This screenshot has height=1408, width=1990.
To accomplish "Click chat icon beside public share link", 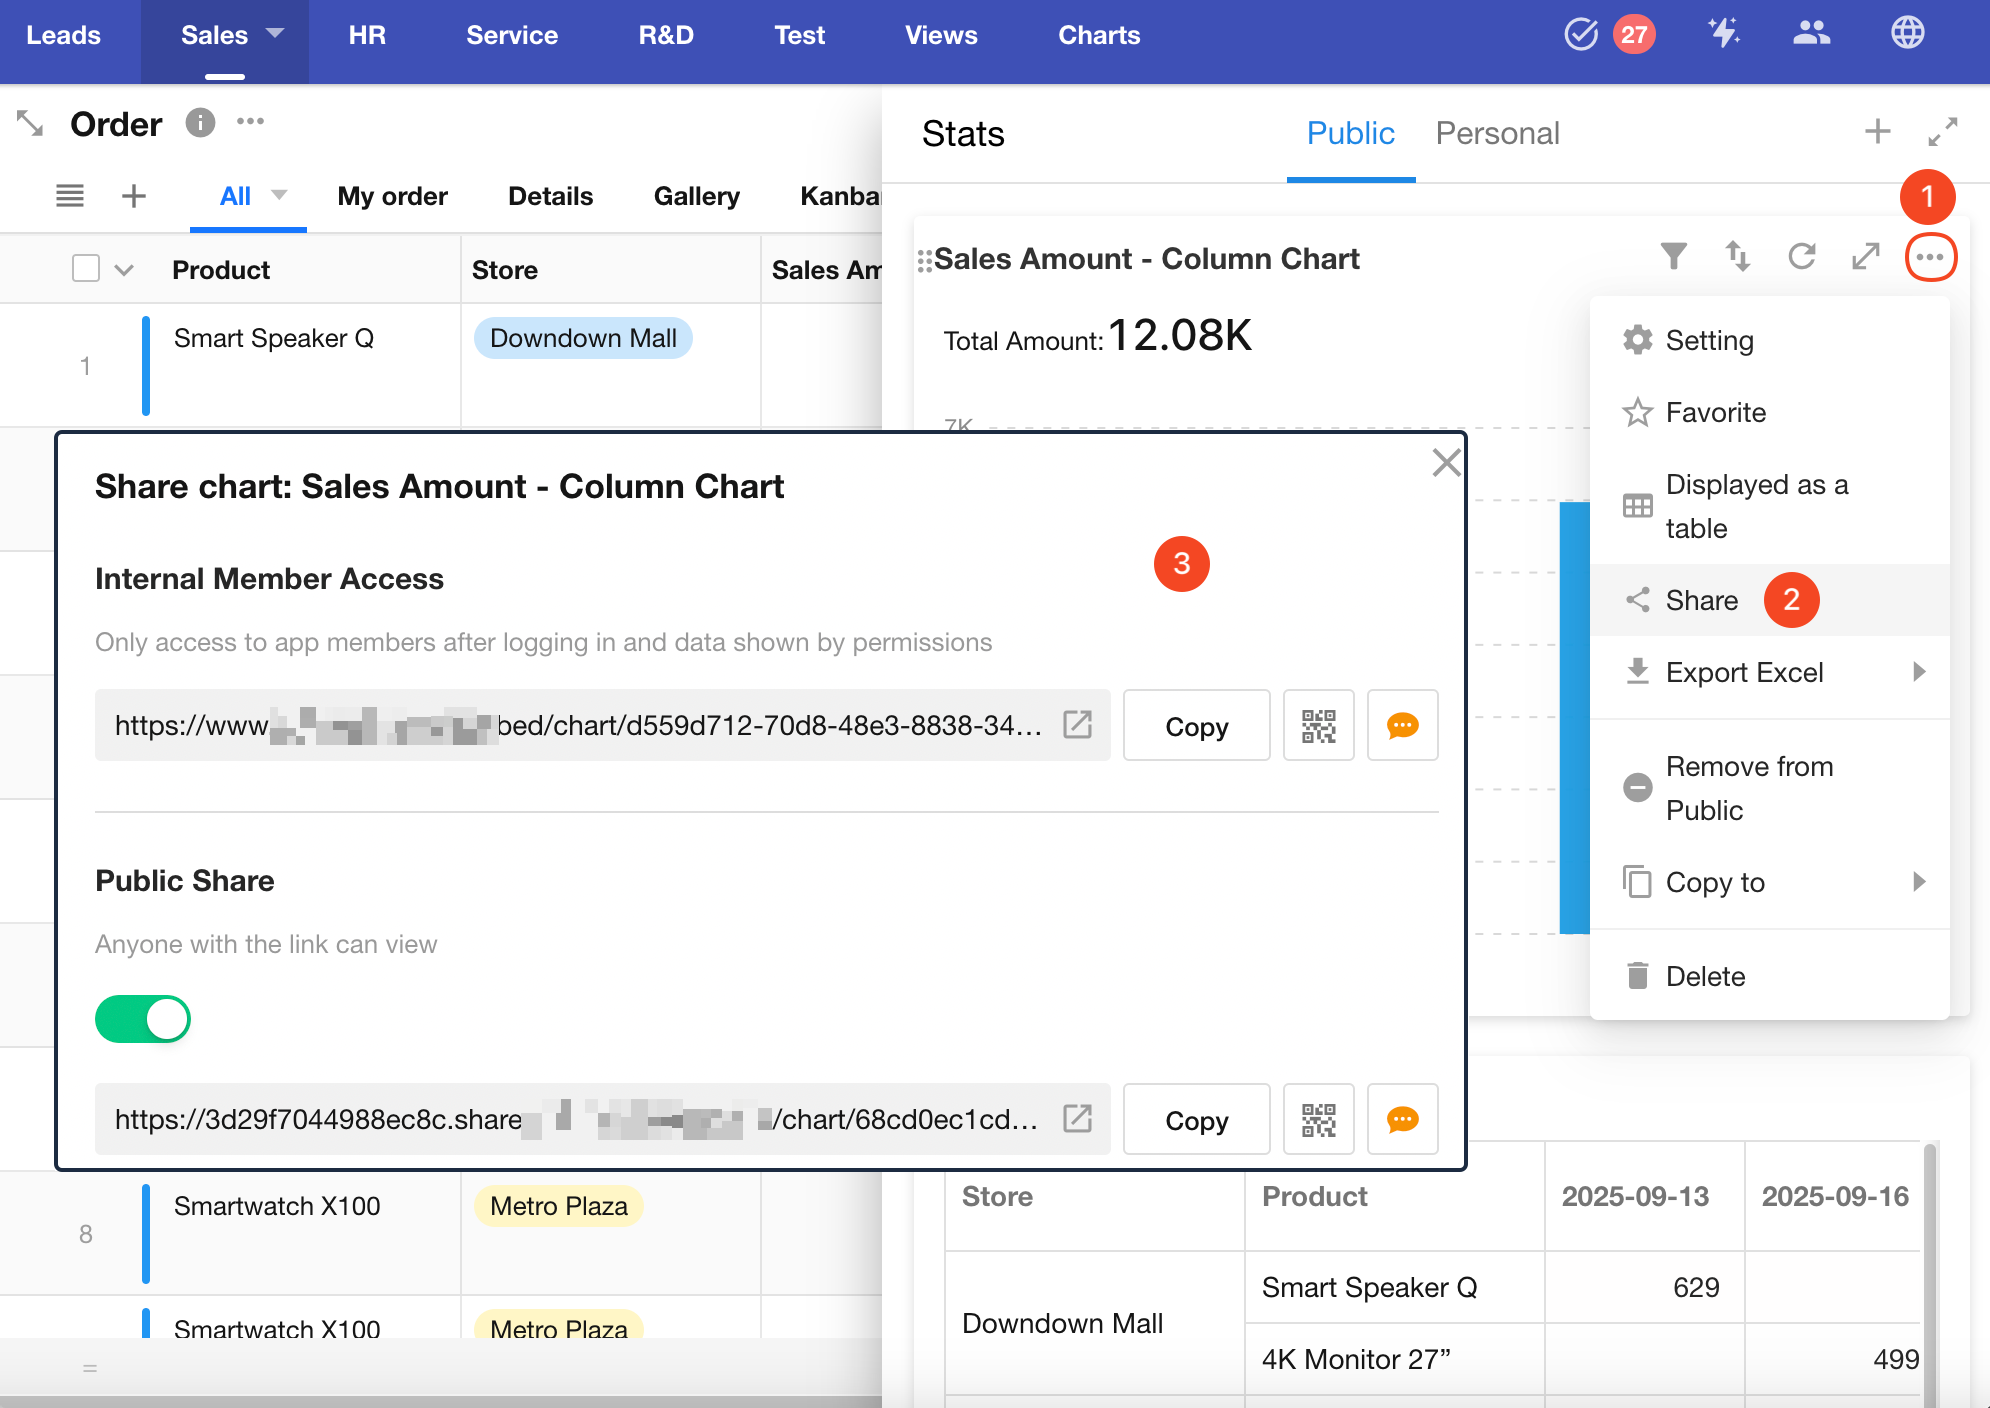I will click(1402, 1120).
